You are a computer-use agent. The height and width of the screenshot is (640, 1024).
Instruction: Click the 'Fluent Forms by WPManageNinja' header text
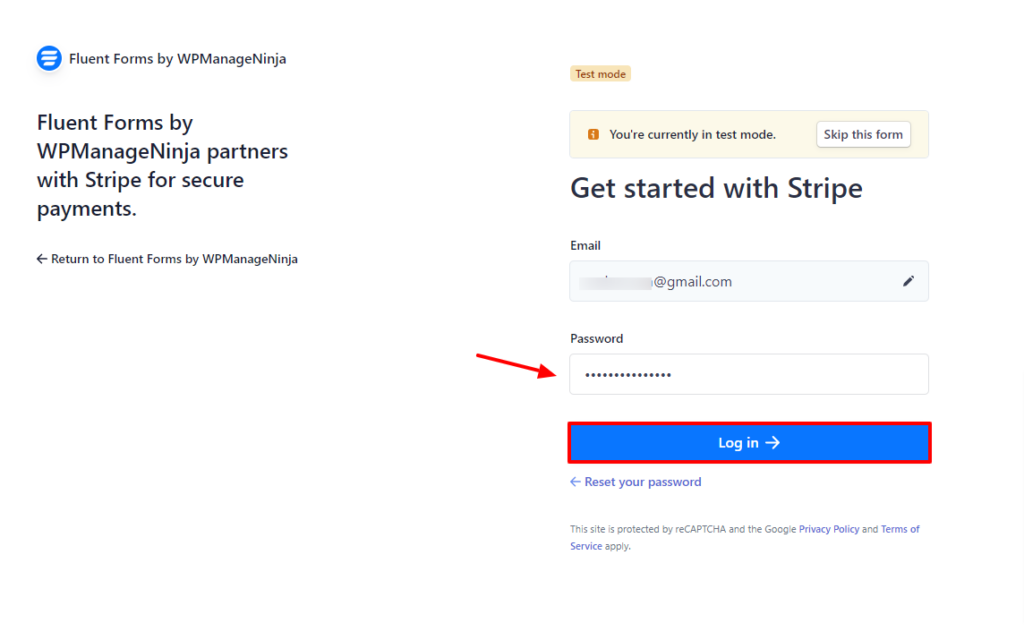178,59
